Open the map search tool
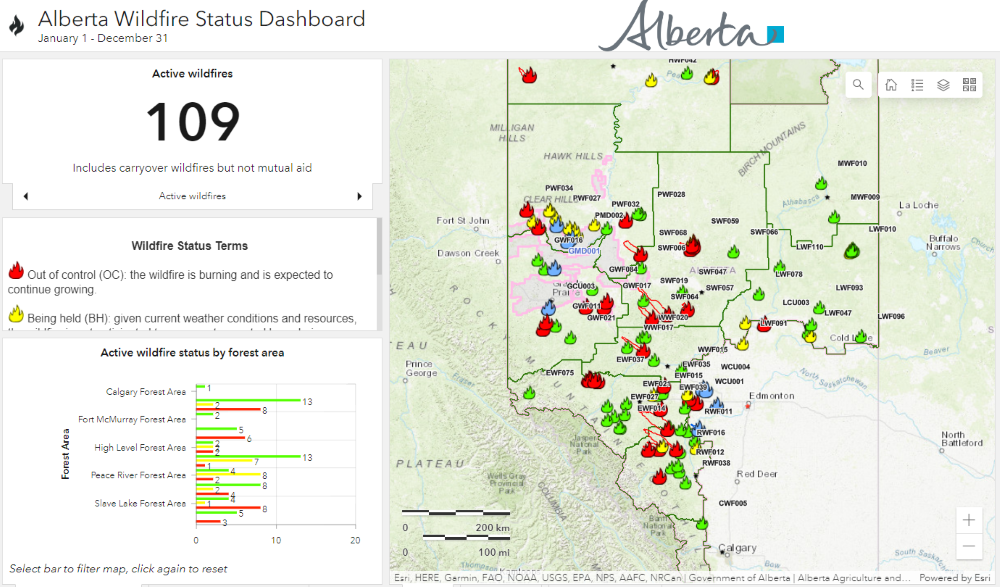The height and width of the screenshot is (587, 1000). [858, 86]
